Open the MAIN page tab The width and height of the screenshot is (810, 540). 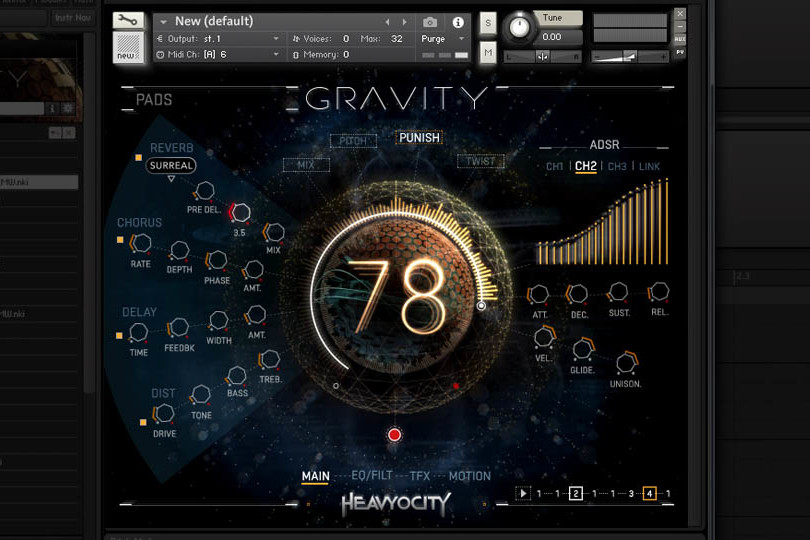tap(315, 476)
